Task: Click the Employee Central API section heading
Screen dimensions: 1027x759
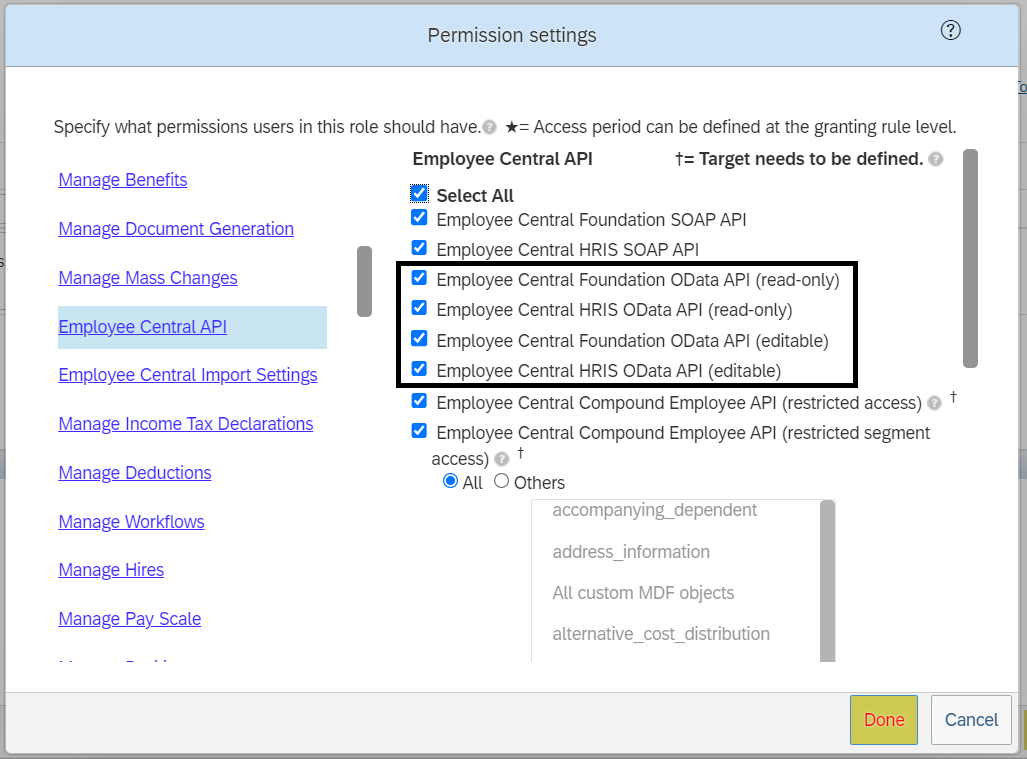Action: (x=502, y=159)
